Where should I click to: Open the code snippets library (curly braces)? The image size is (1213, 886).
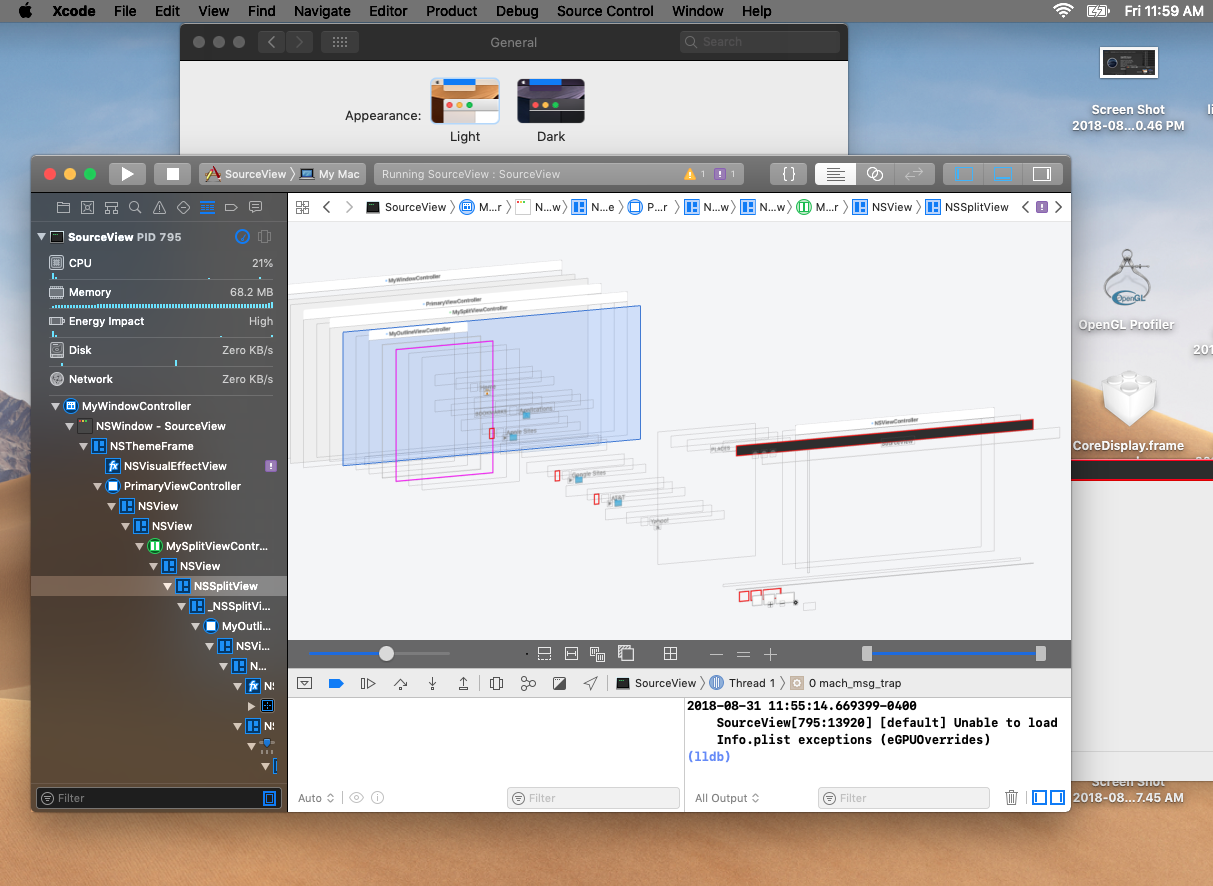point(789,173)
